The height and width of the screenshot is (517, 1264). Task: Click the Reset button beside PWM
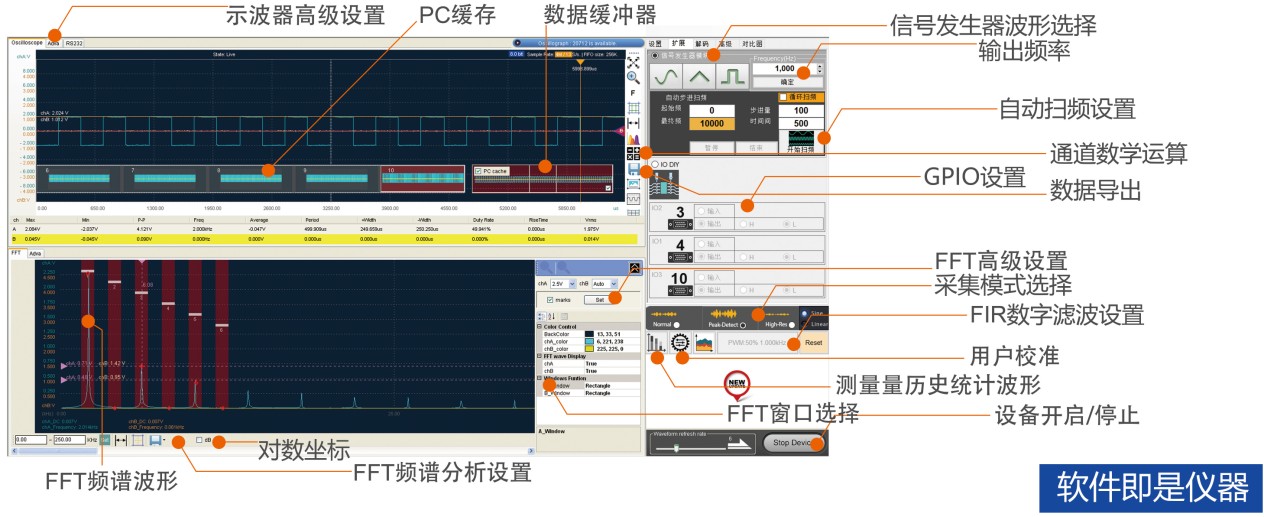coord(813,342)
